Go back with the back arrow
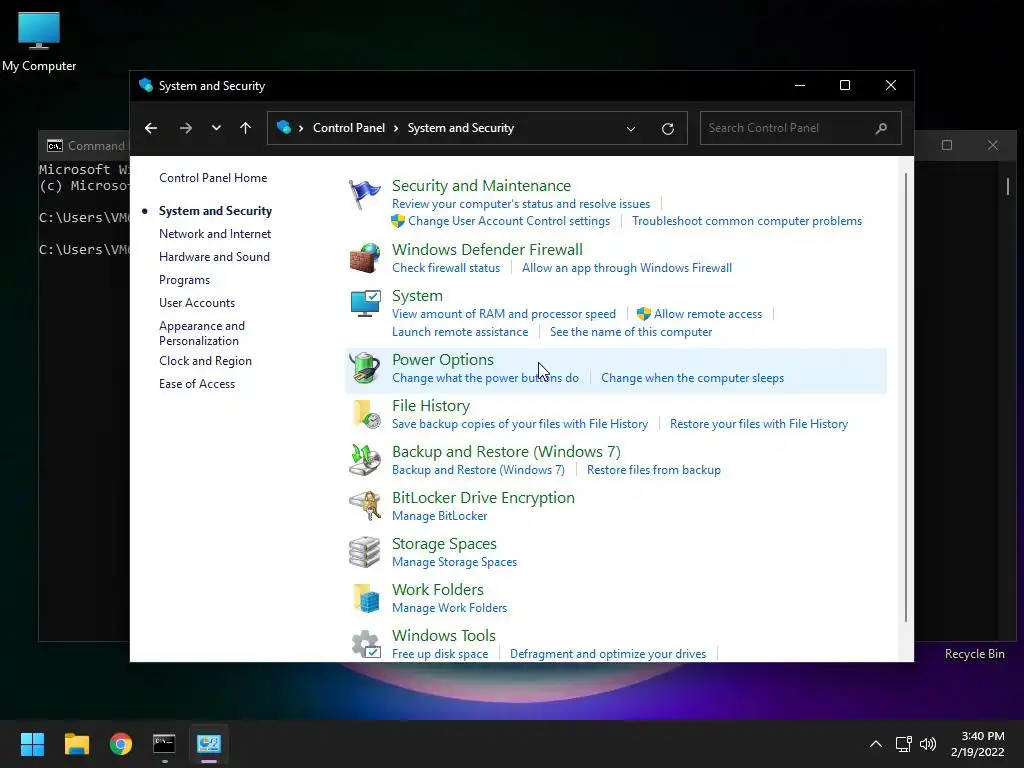 click(x=151, y=128)
